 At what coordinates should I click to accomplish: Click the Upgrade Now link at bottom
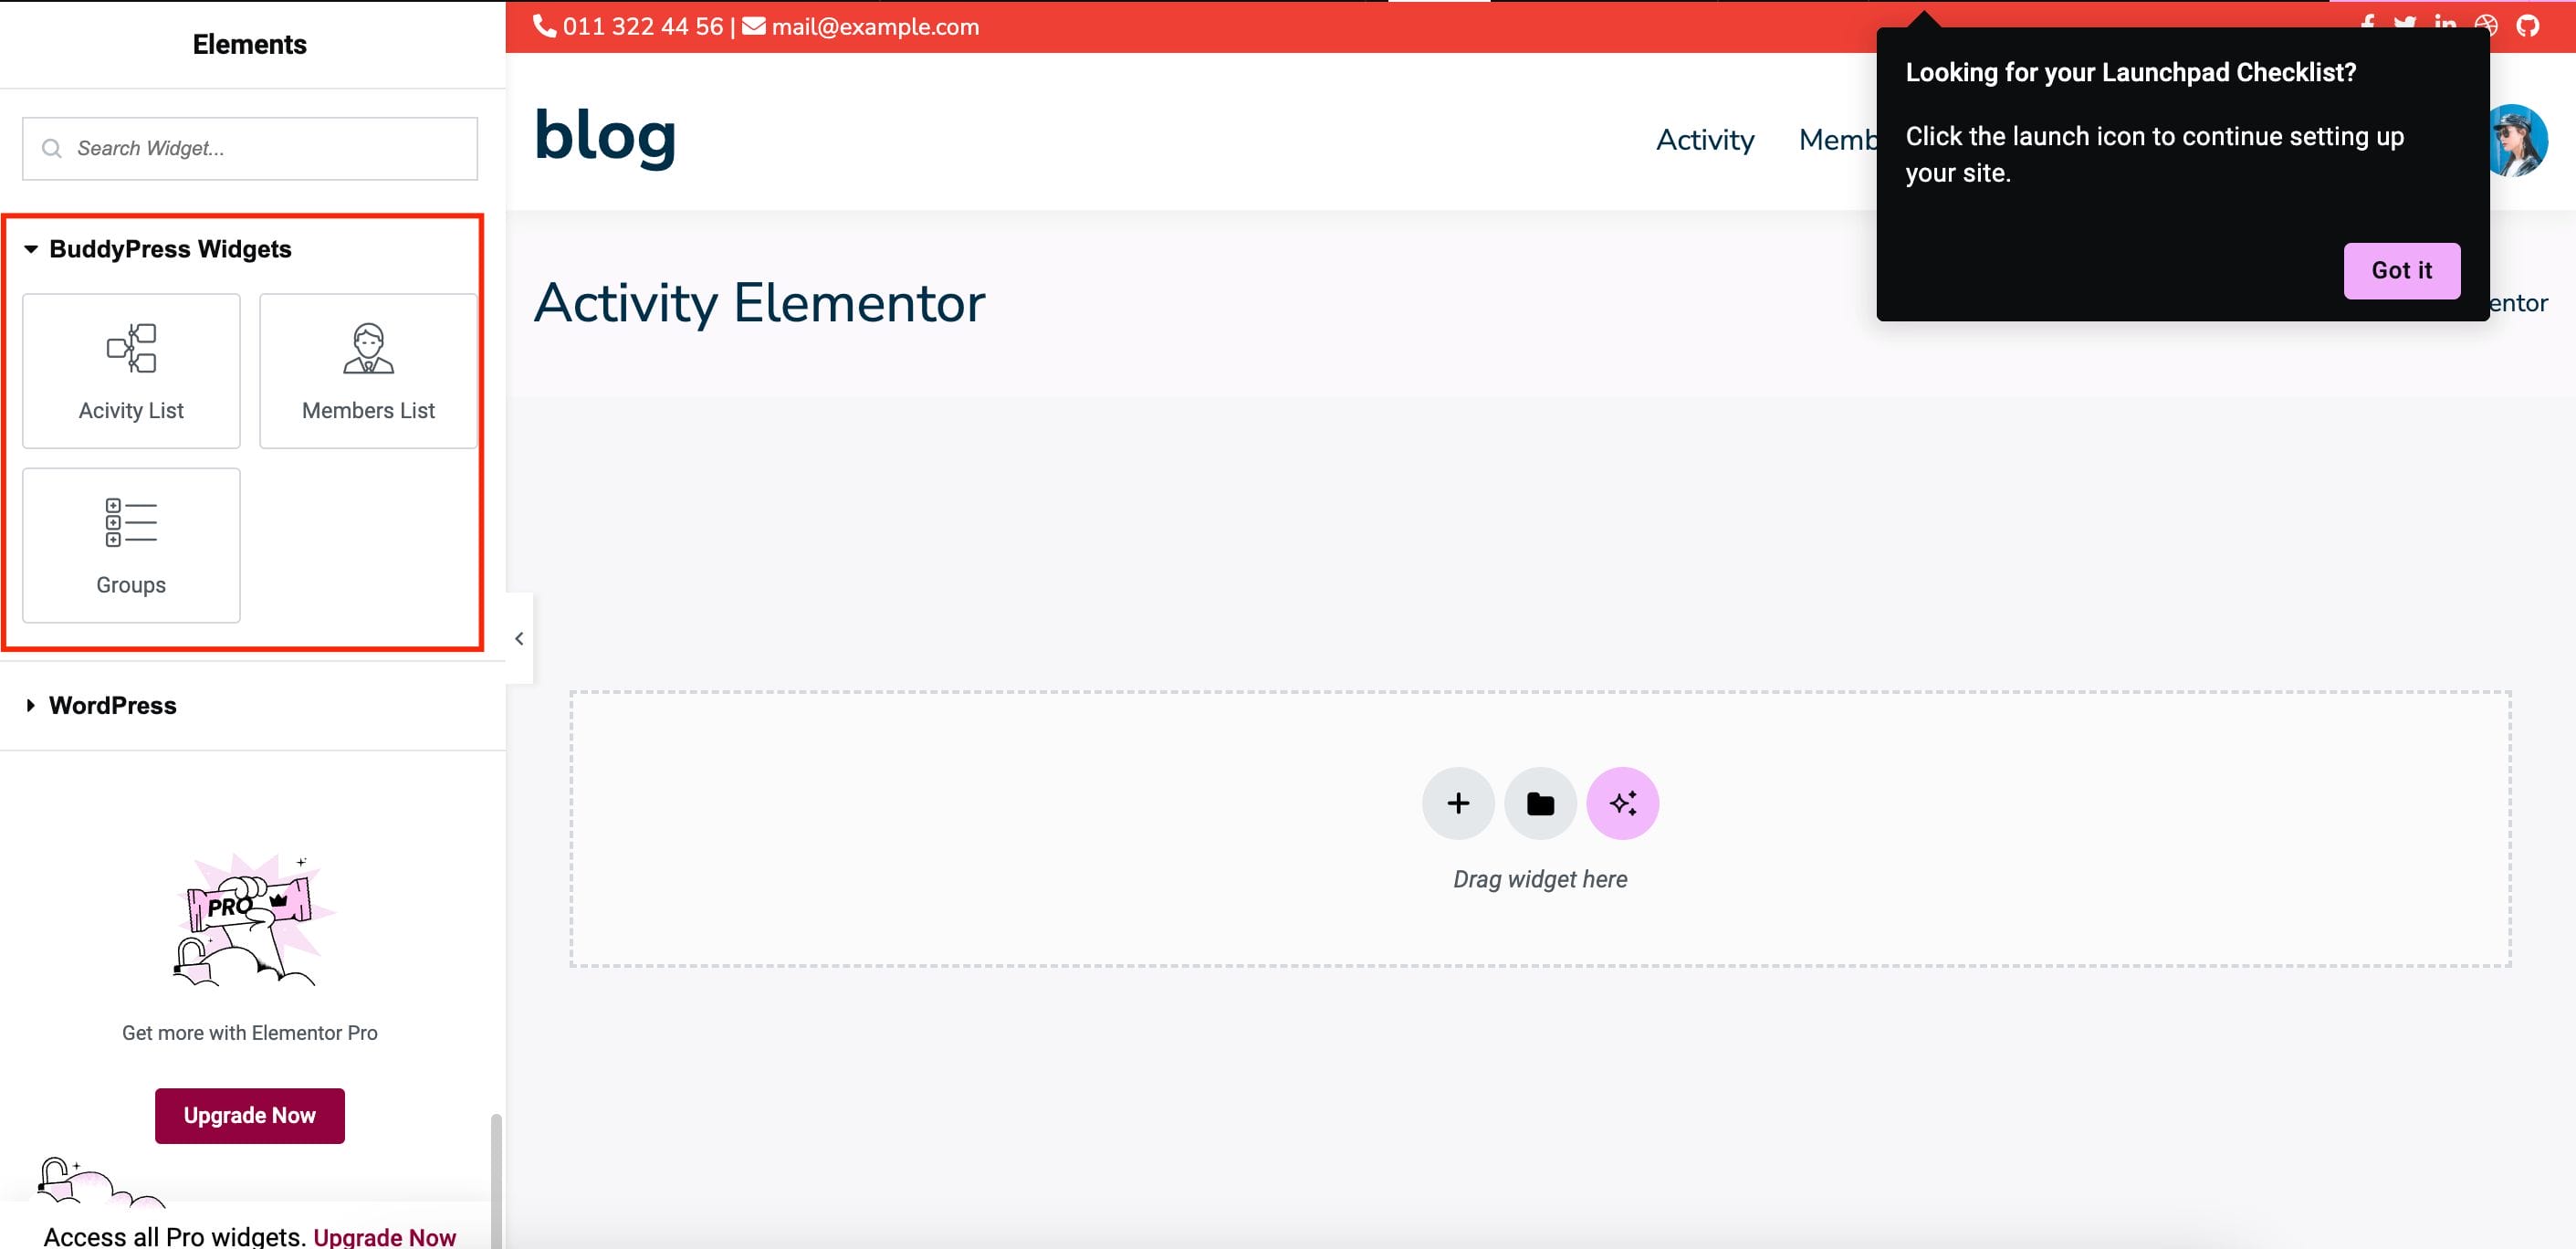384,1236
